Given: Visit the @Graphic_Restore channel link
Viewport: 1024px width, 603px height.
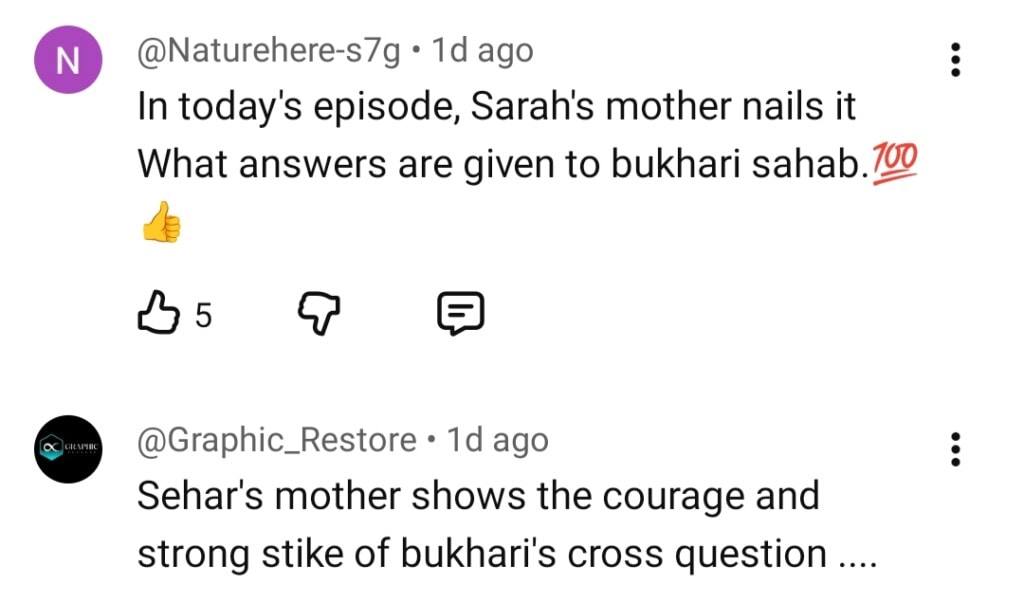Looking at the screenshot, I should (277, 440).
